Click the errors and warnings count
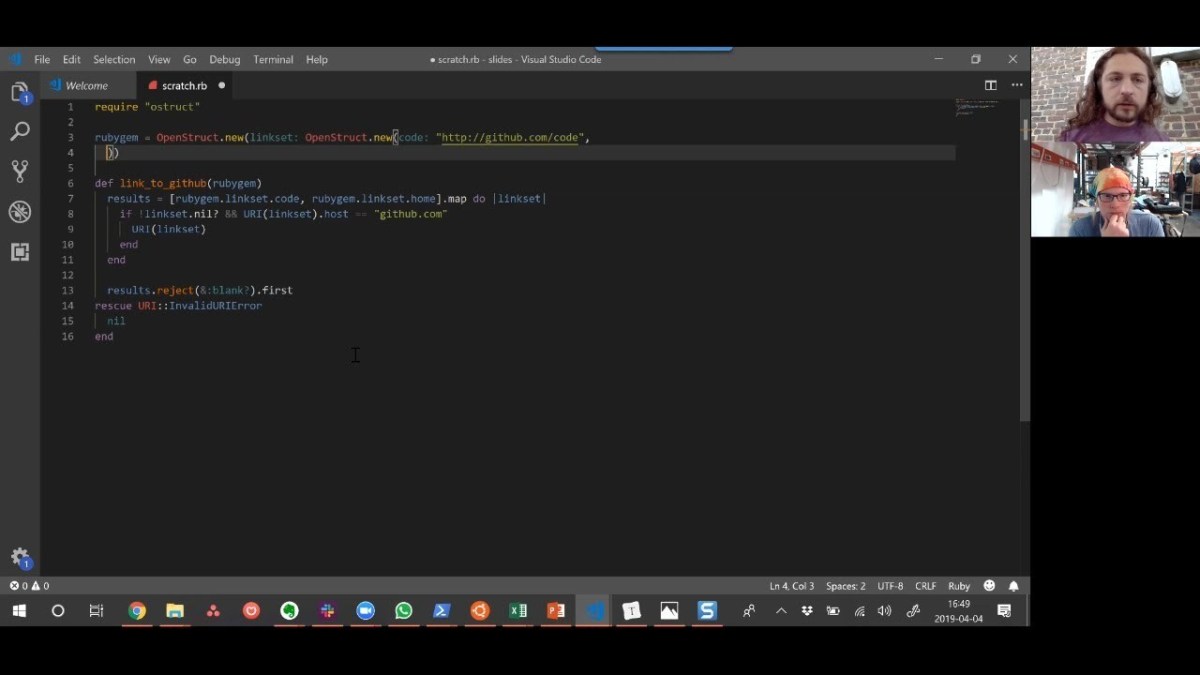Image resolution: width=1200 pixels, height=675 pixels. pos(29,586)
